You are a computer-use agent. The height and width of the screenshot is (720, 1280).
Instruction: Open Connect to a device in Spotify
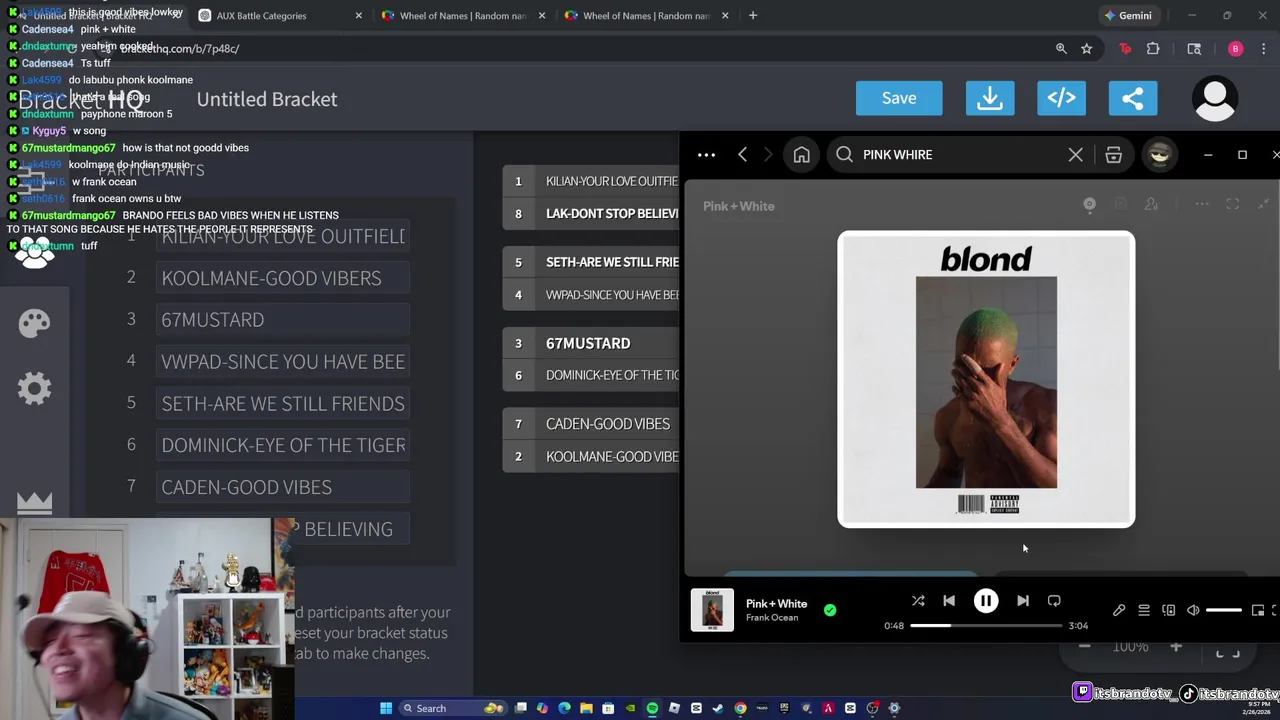click(1168, 610)
